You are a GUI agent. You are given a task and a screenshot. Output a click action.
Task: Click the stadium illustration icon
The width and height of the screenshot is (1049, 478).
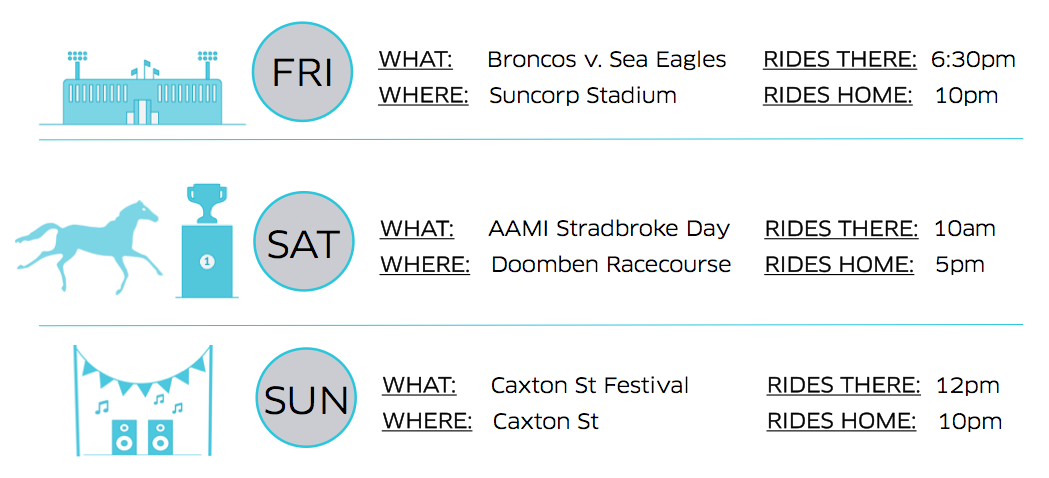[142, 88]
